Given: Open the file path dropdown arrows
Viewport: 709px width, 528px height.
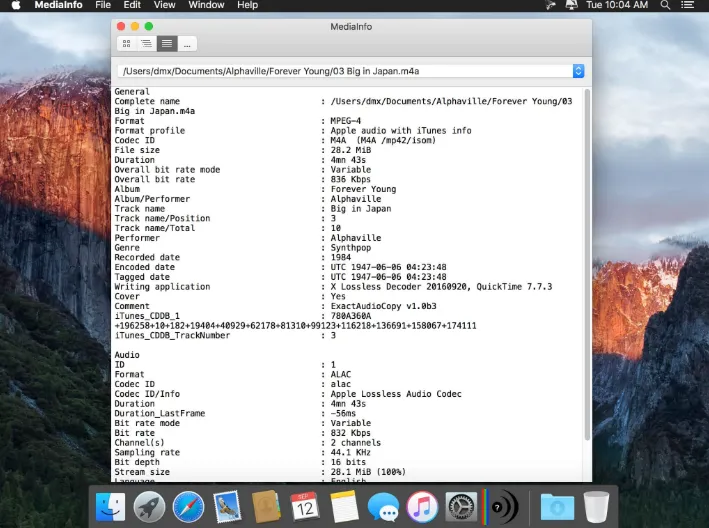Looking at the screenshot, I should tap(578, 71).
